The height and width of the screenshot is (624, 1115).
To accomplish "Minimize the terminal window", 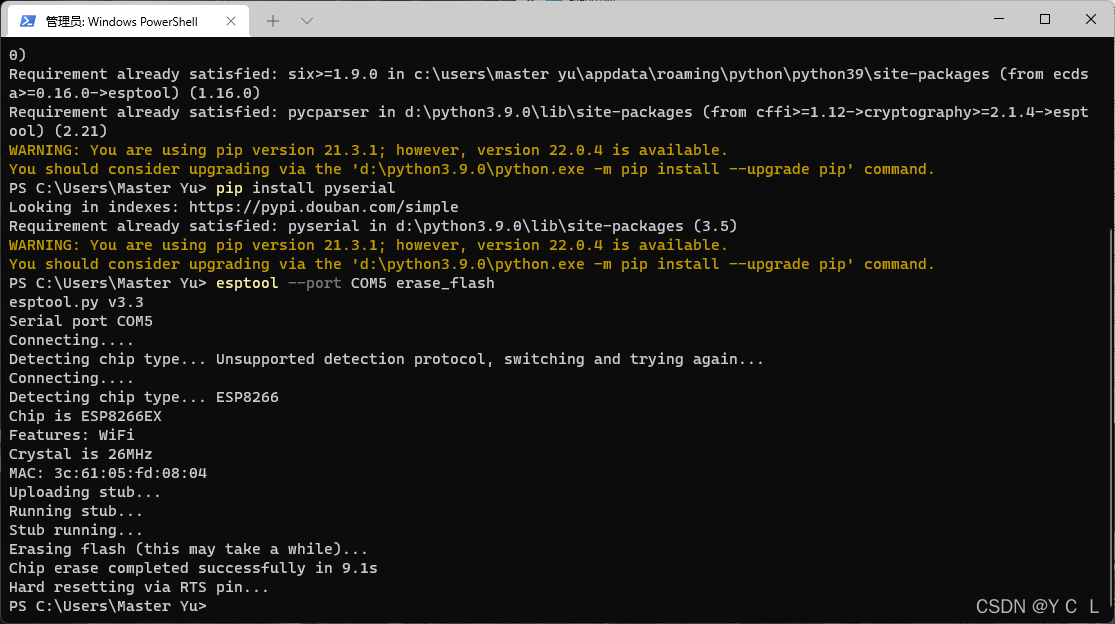I will (999, 19).
